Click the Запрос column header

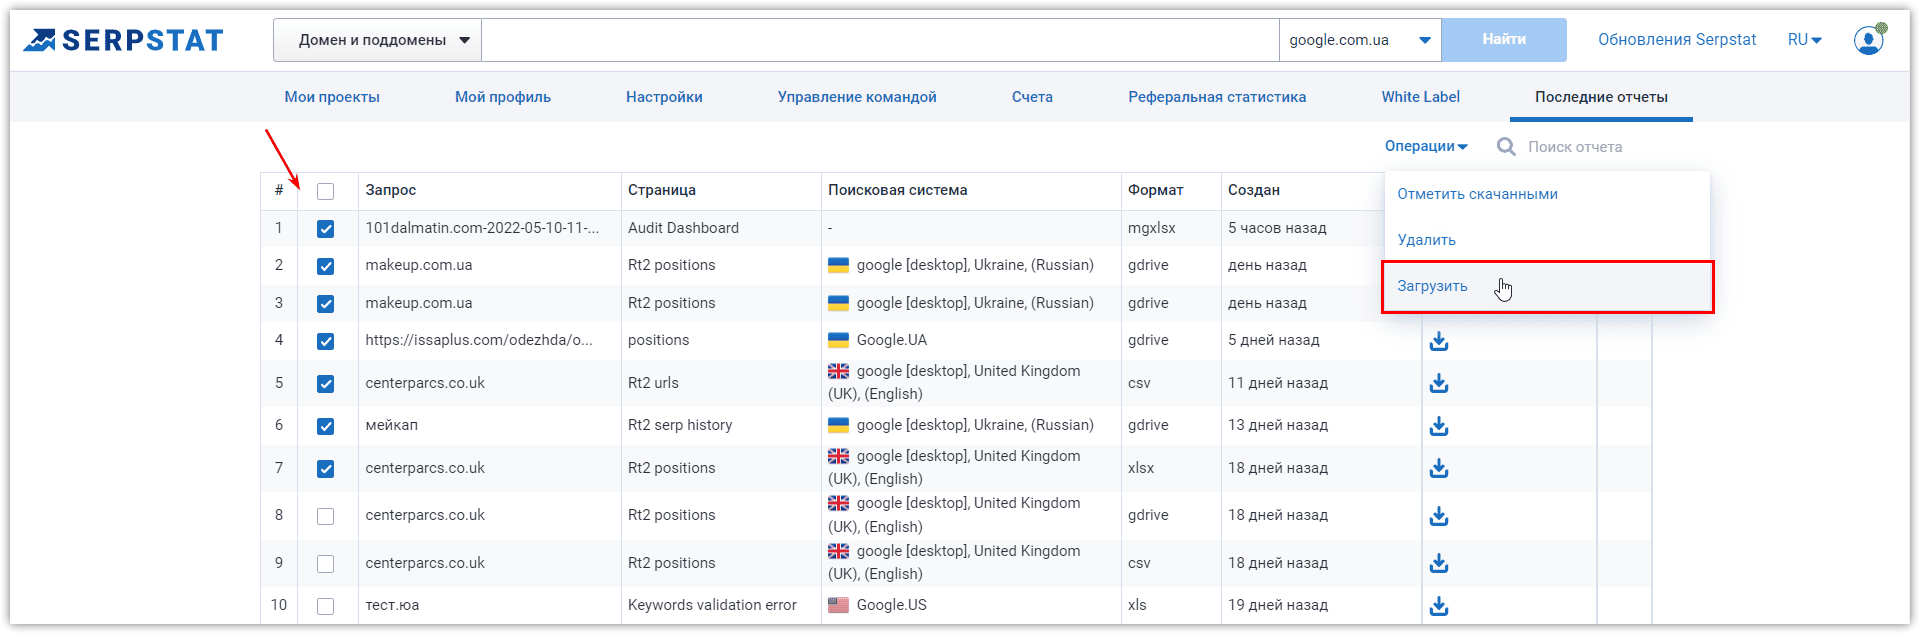(x=391, y=190)
